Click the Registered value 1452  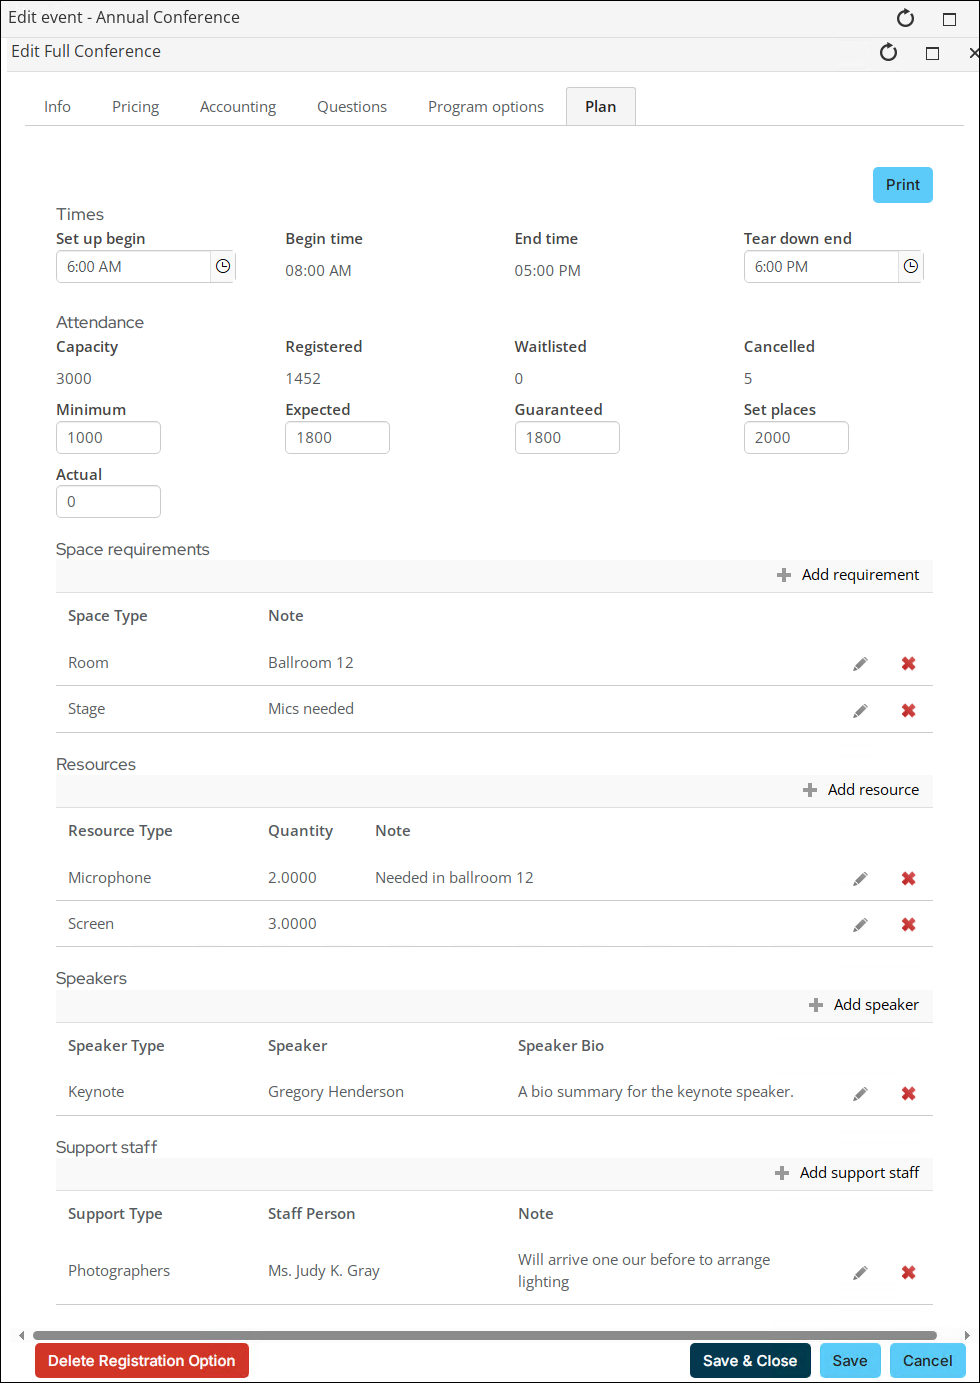point(303,379)
